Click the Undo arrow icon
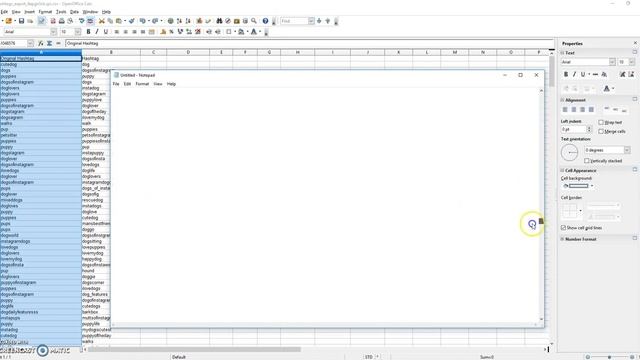 (x=142, y=21)
